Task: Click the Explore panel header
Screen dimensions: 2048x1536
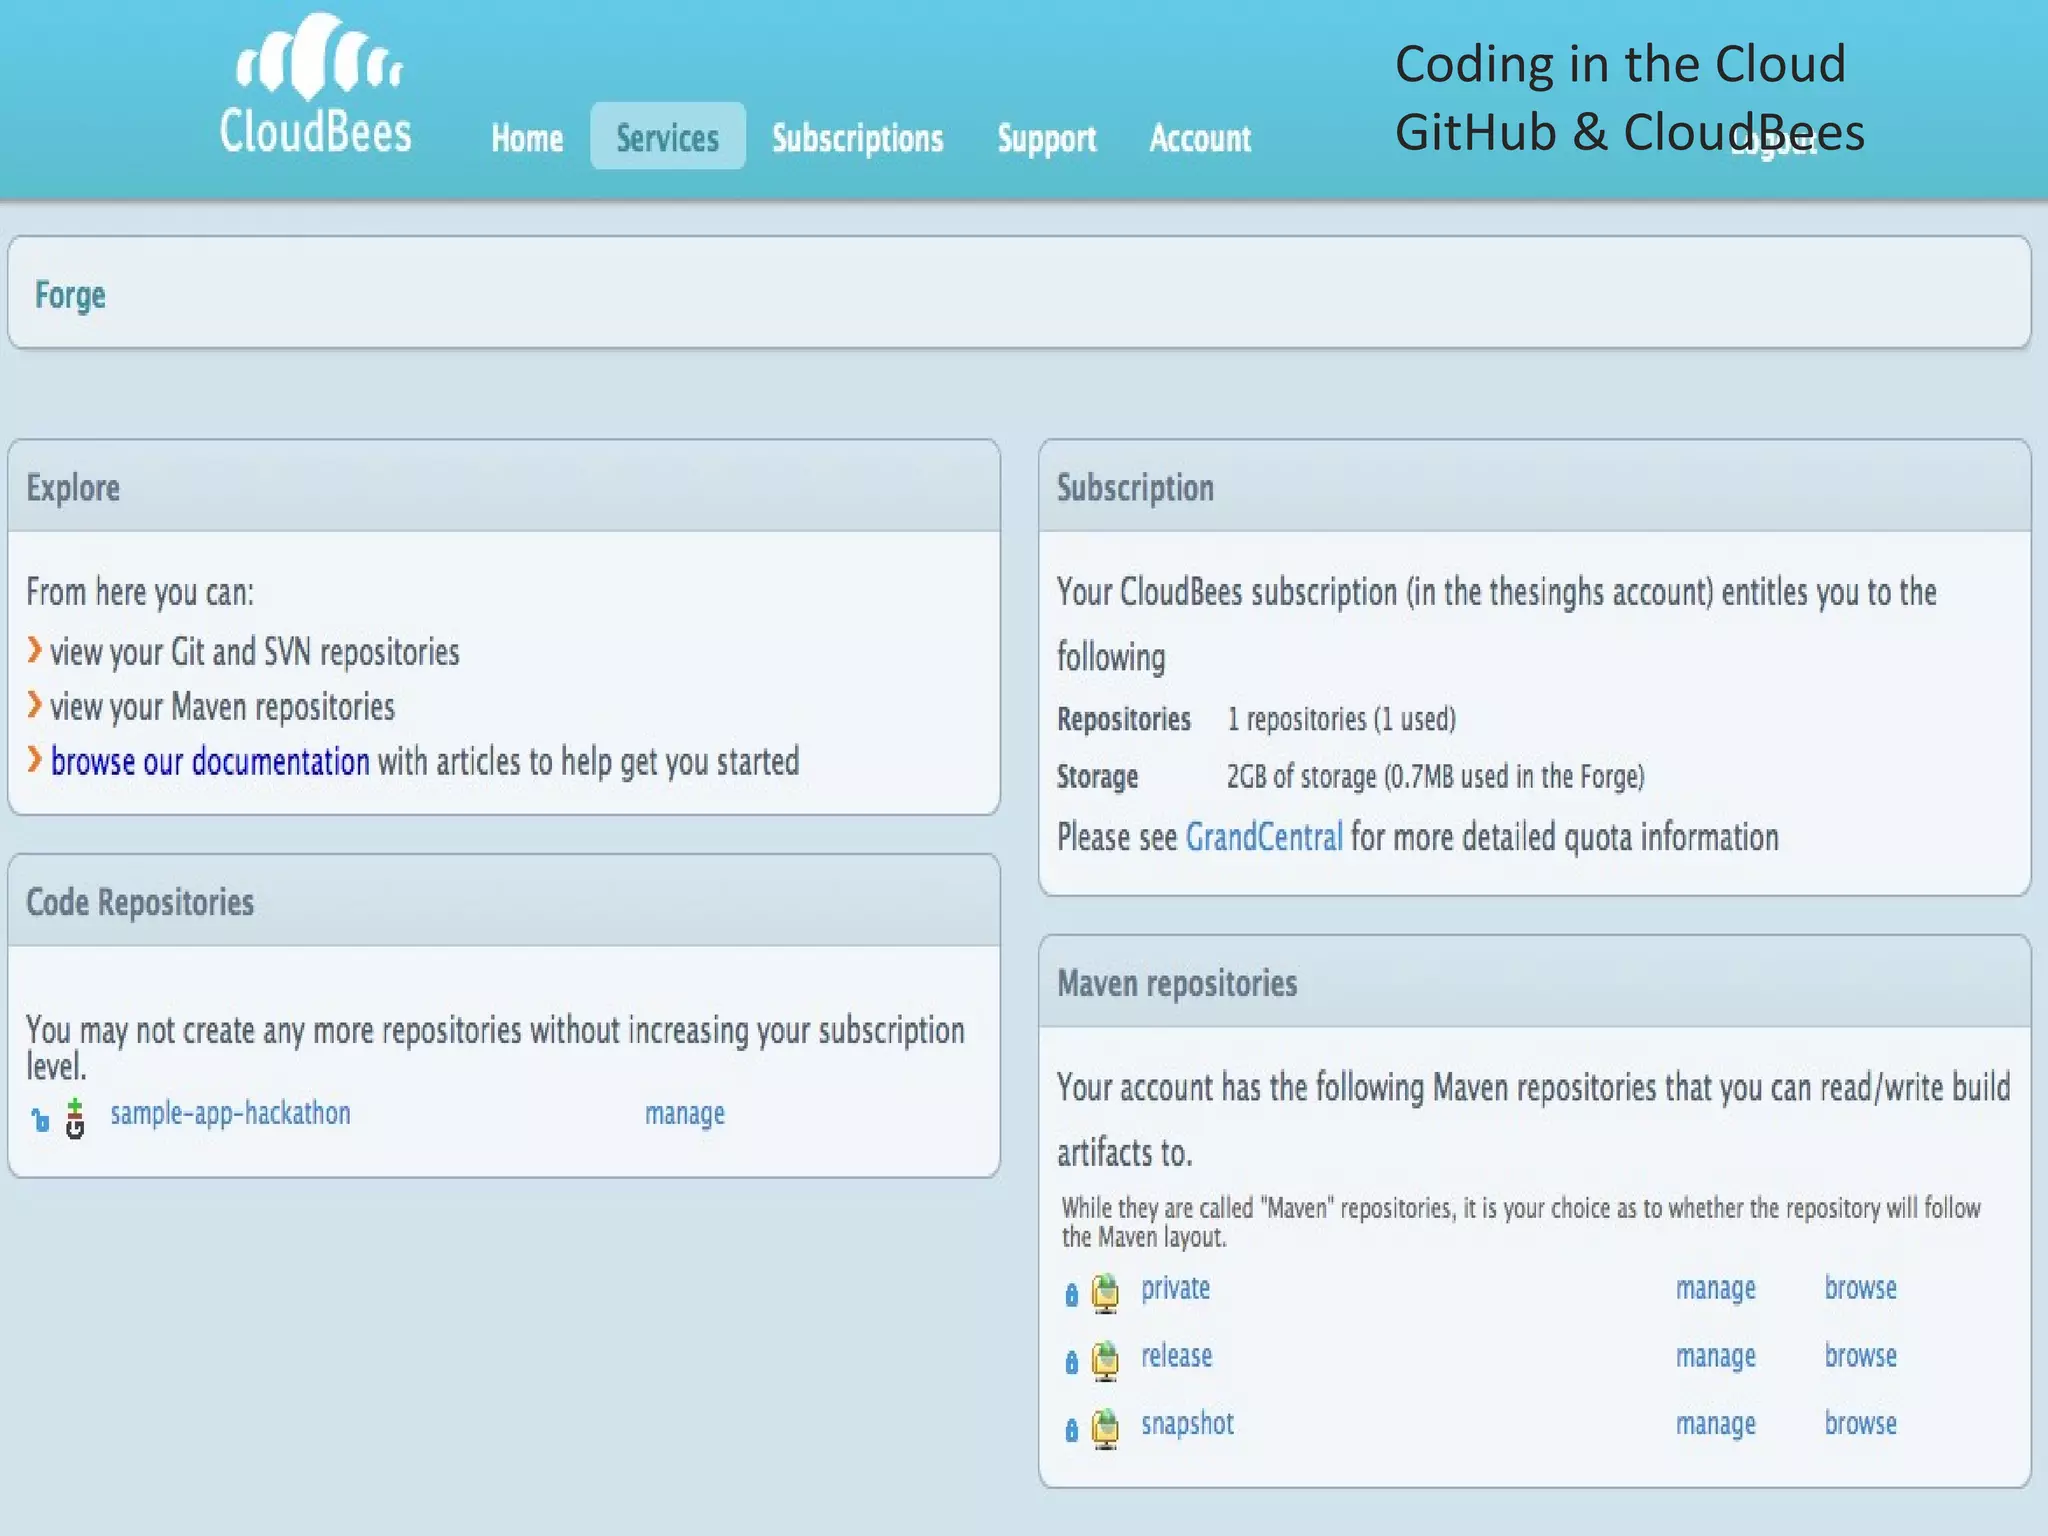Action: 504,486
